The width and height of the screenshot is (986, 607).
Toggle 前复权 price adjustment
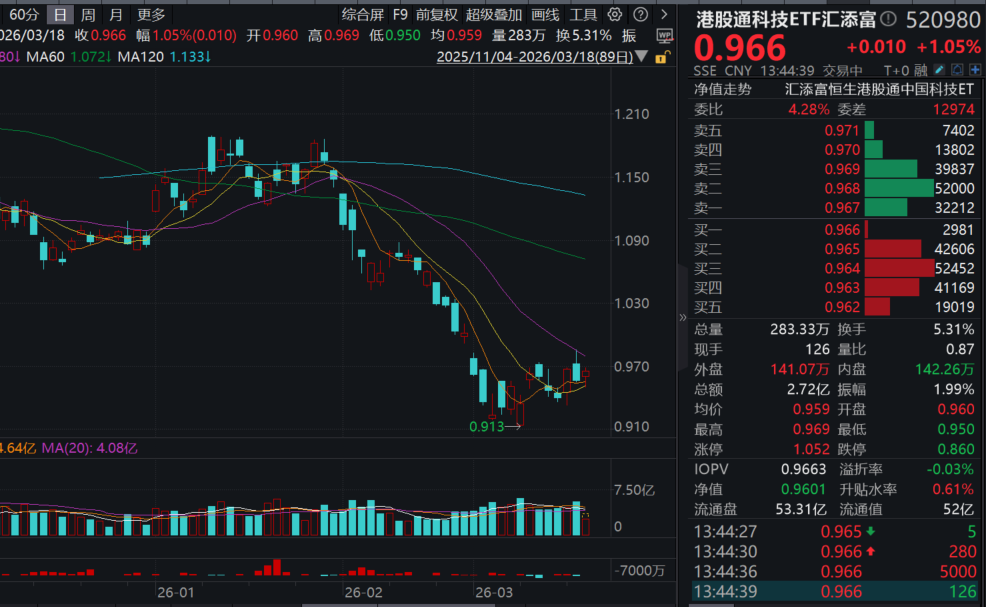pos(436,15)
